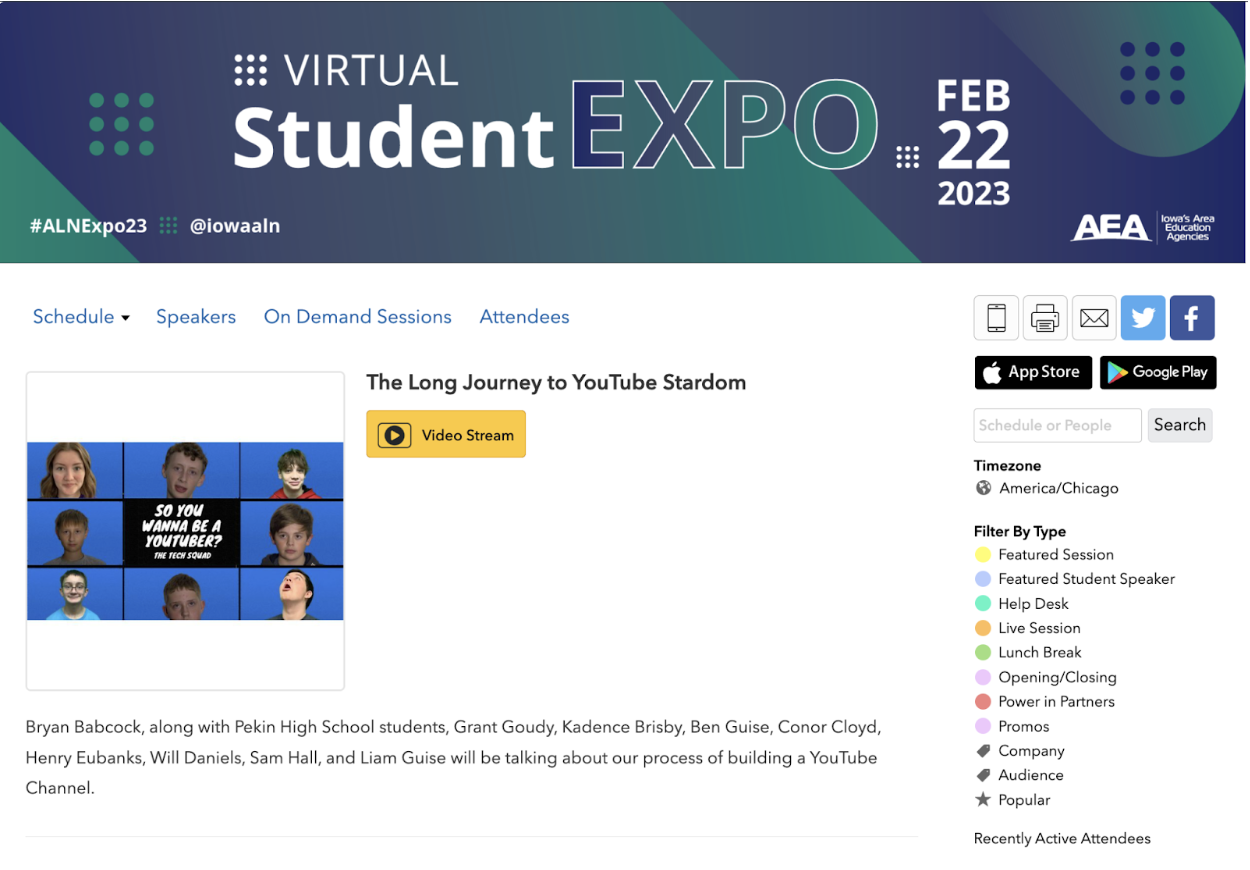Share on Facebook via f icon
The width and height of the screenshot is (1250, 870).
(x=1192, y=318)
